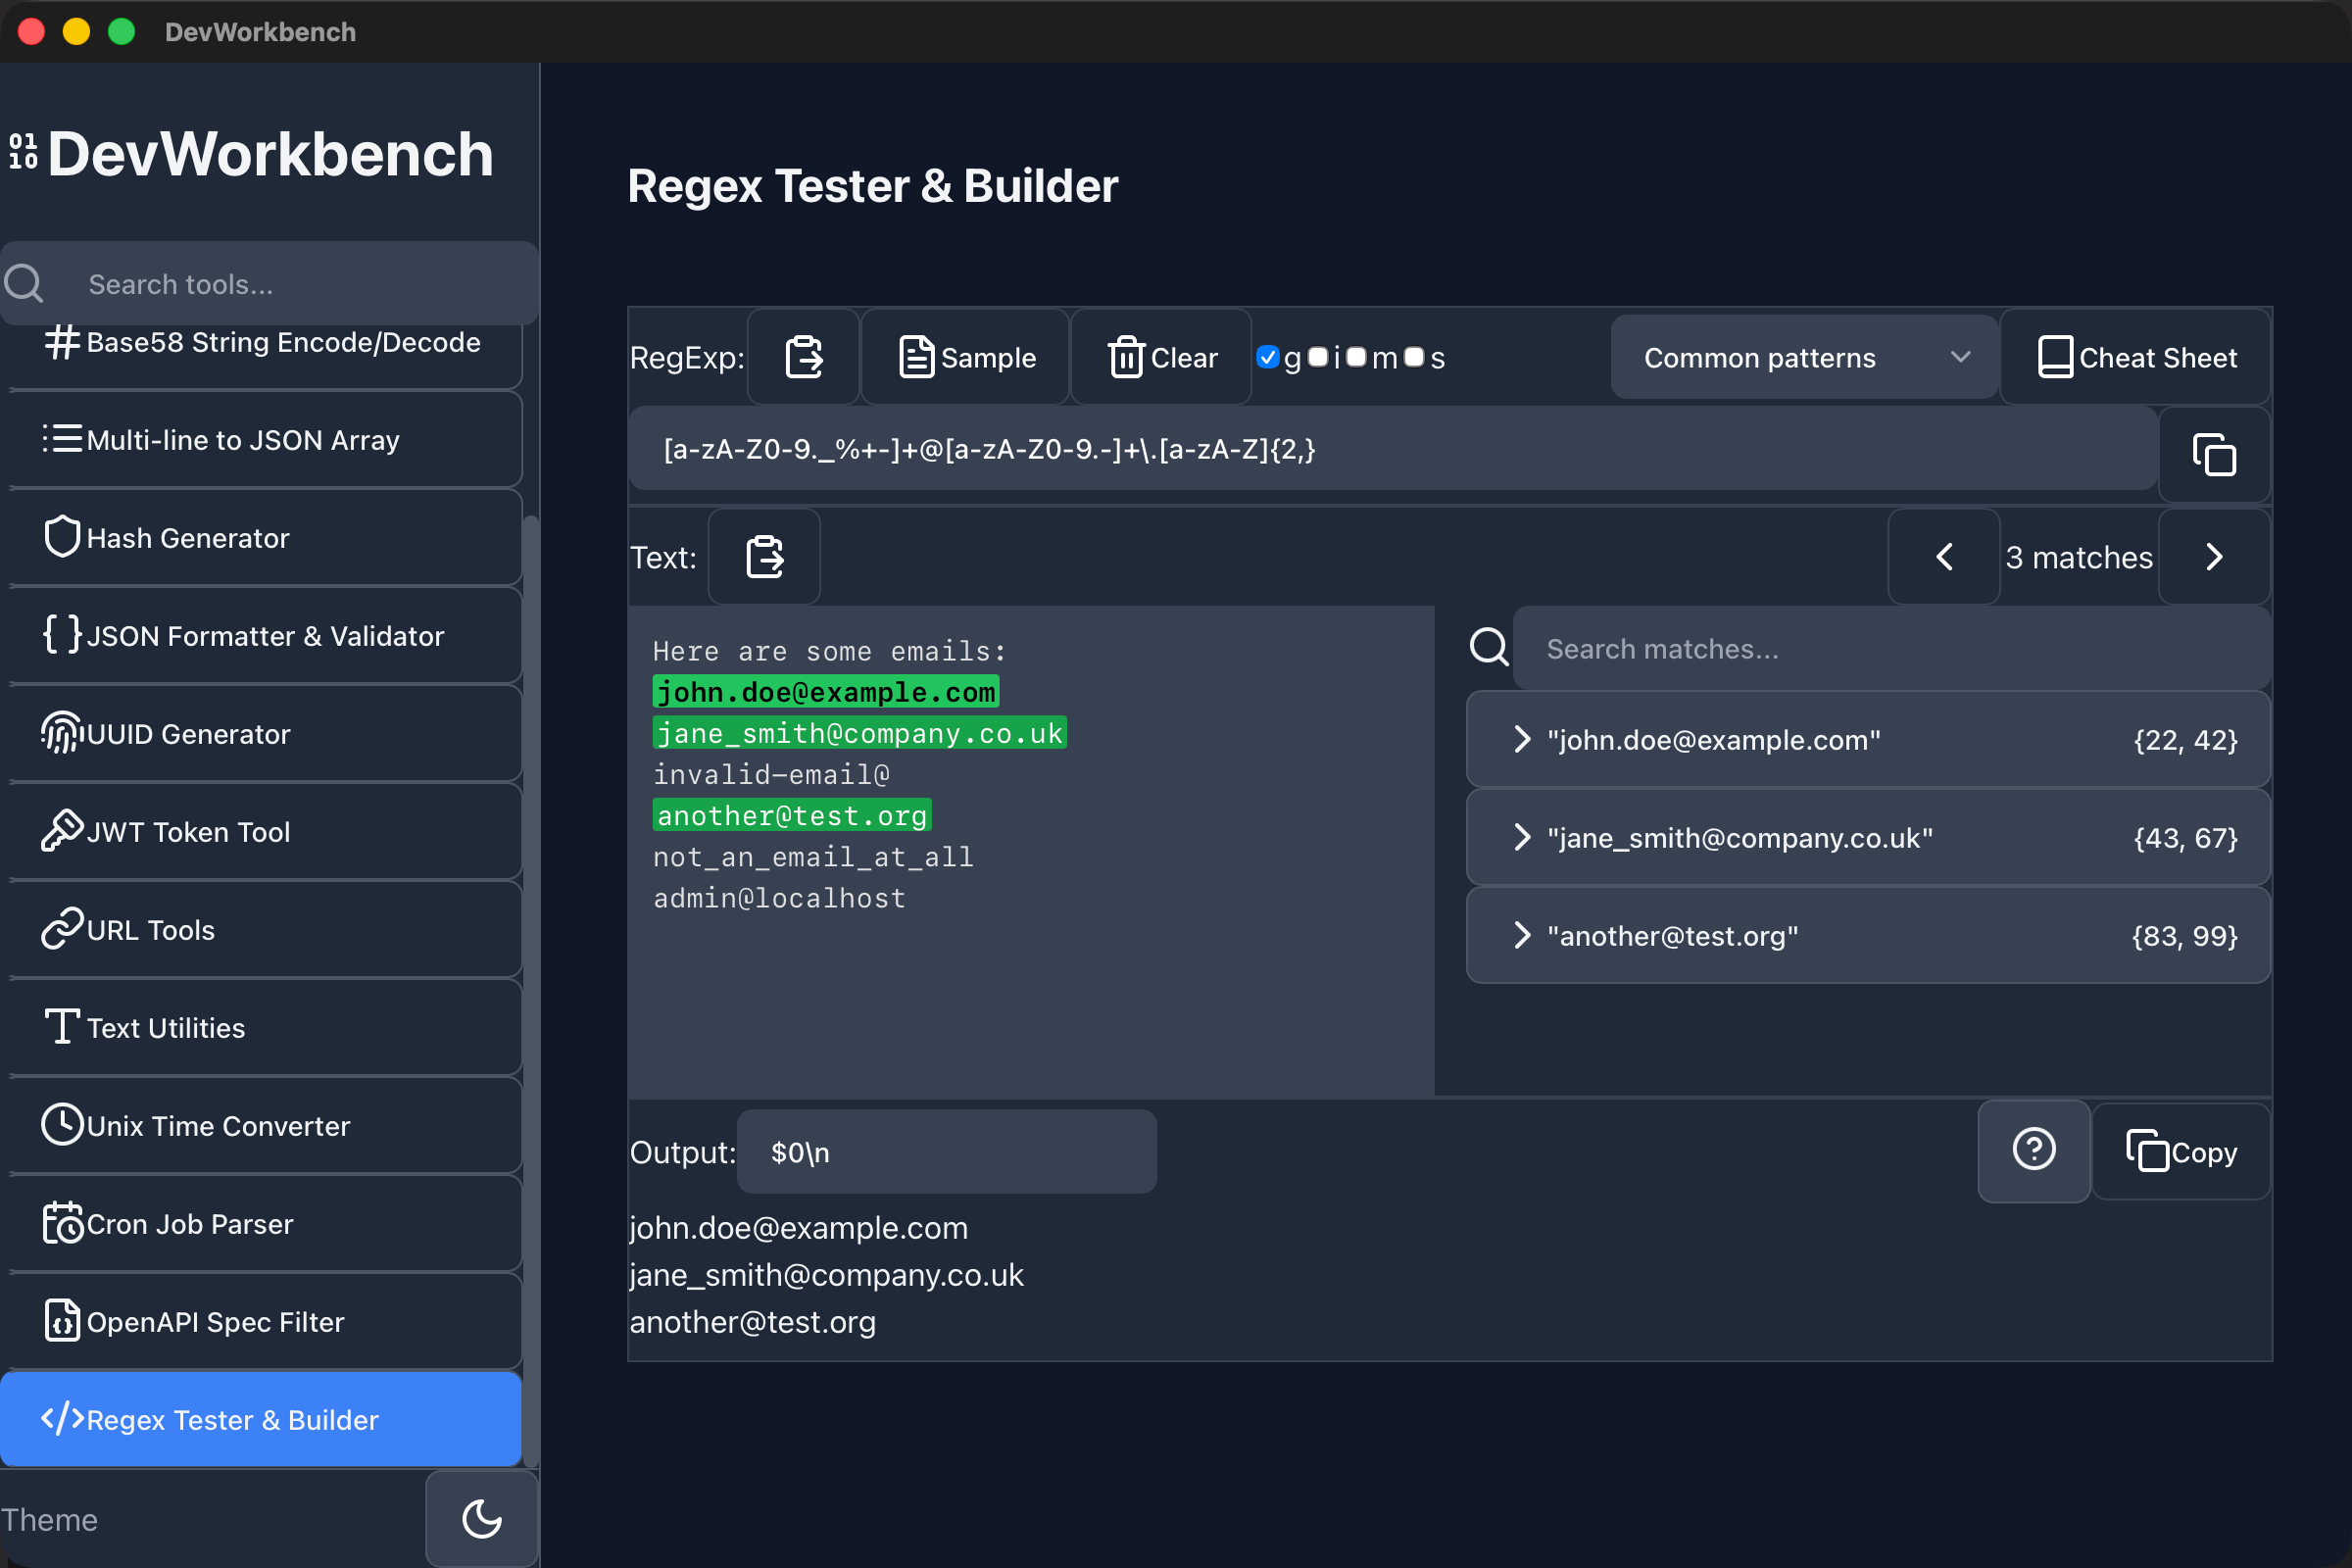The image size is (2352, 1568).
Task: Click the JWT Token Tool key icon
Action: 61,830
